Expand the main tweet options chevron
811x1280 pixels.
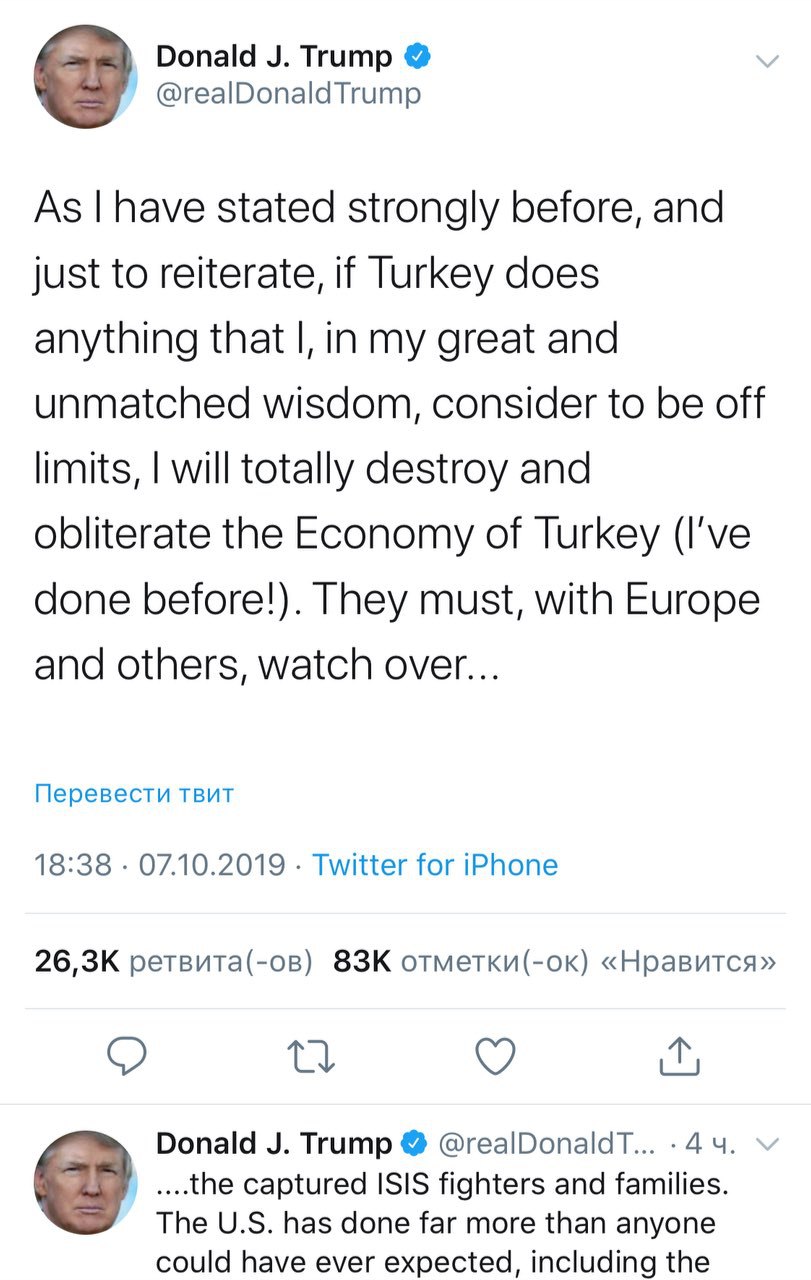tap(765, 61)
